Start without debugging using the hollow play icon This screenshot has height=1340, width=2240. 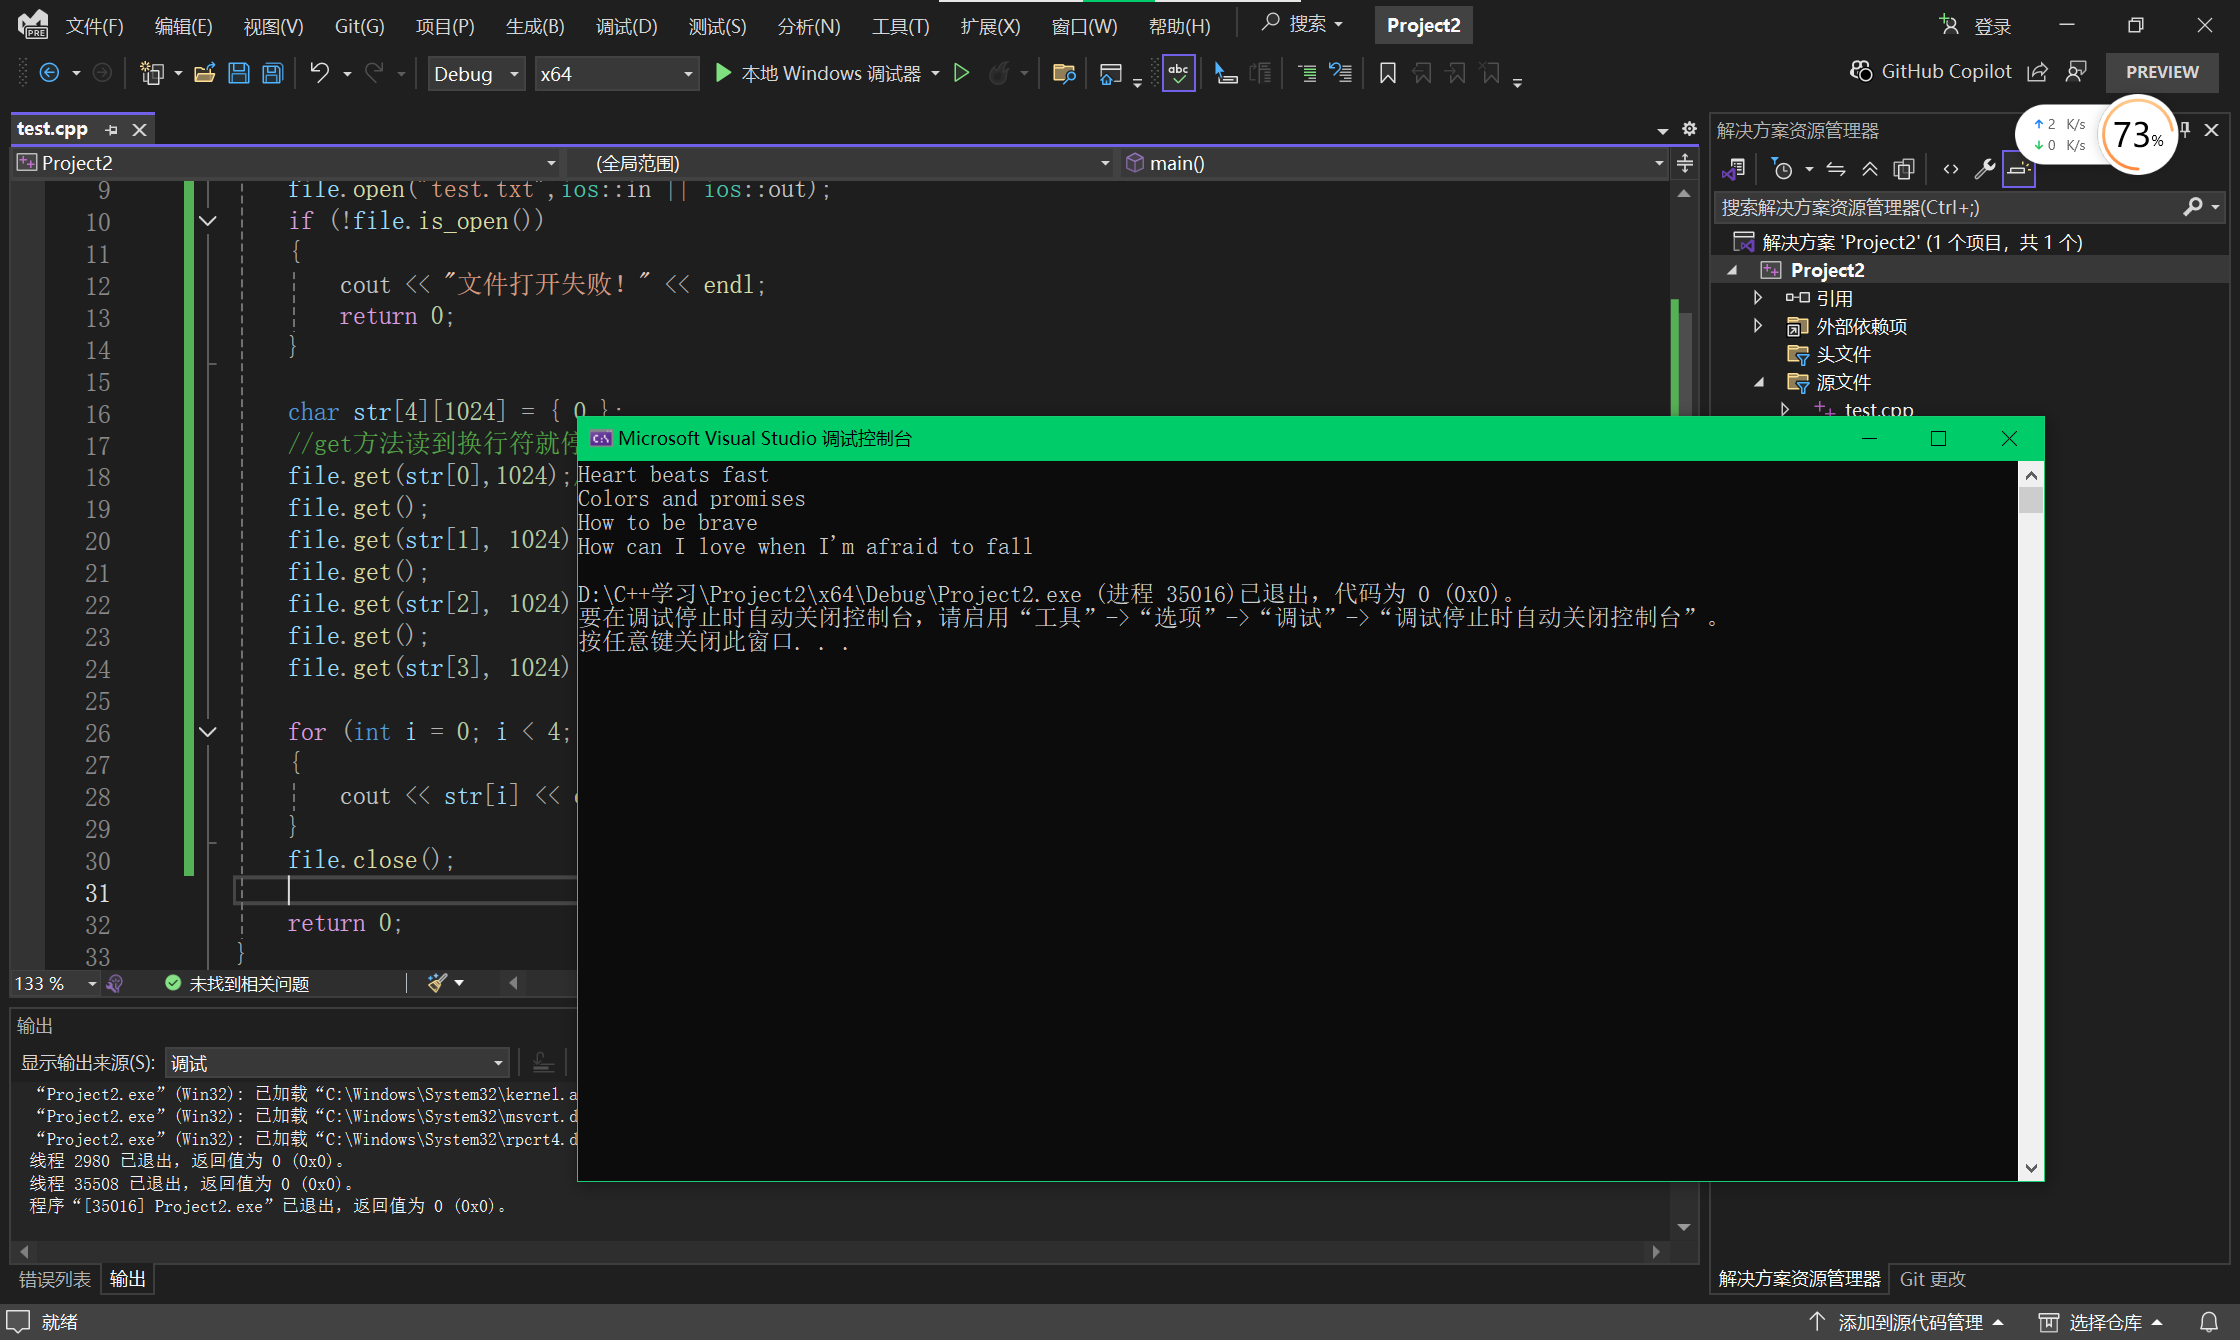click(x=961, y=73)
